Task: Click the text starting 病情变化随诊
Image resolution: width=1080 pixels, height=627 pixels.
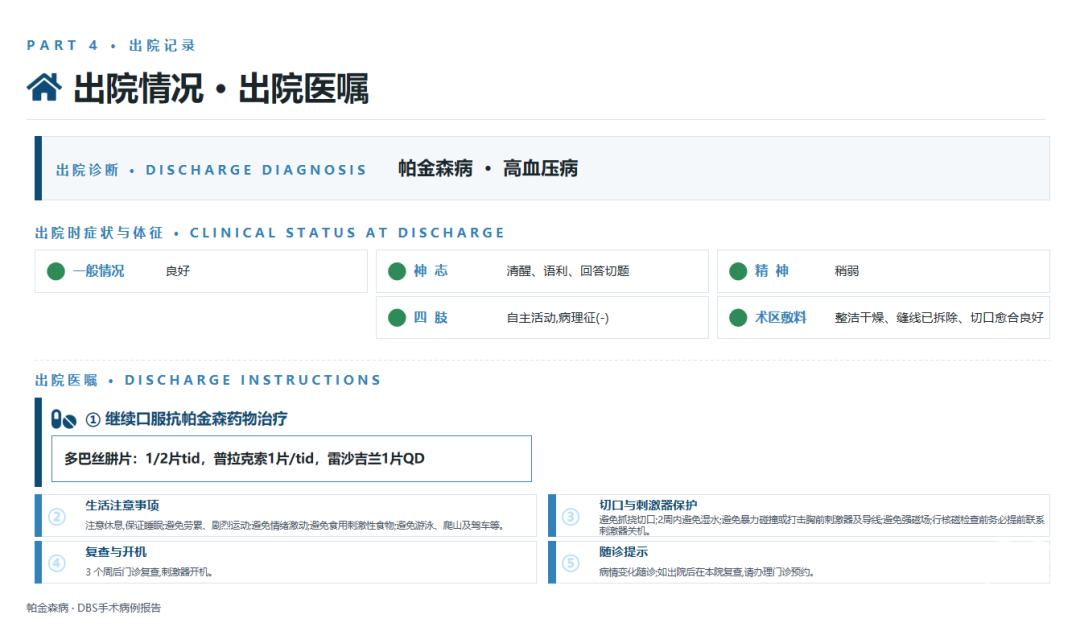Action: click(x=706, y=572)
